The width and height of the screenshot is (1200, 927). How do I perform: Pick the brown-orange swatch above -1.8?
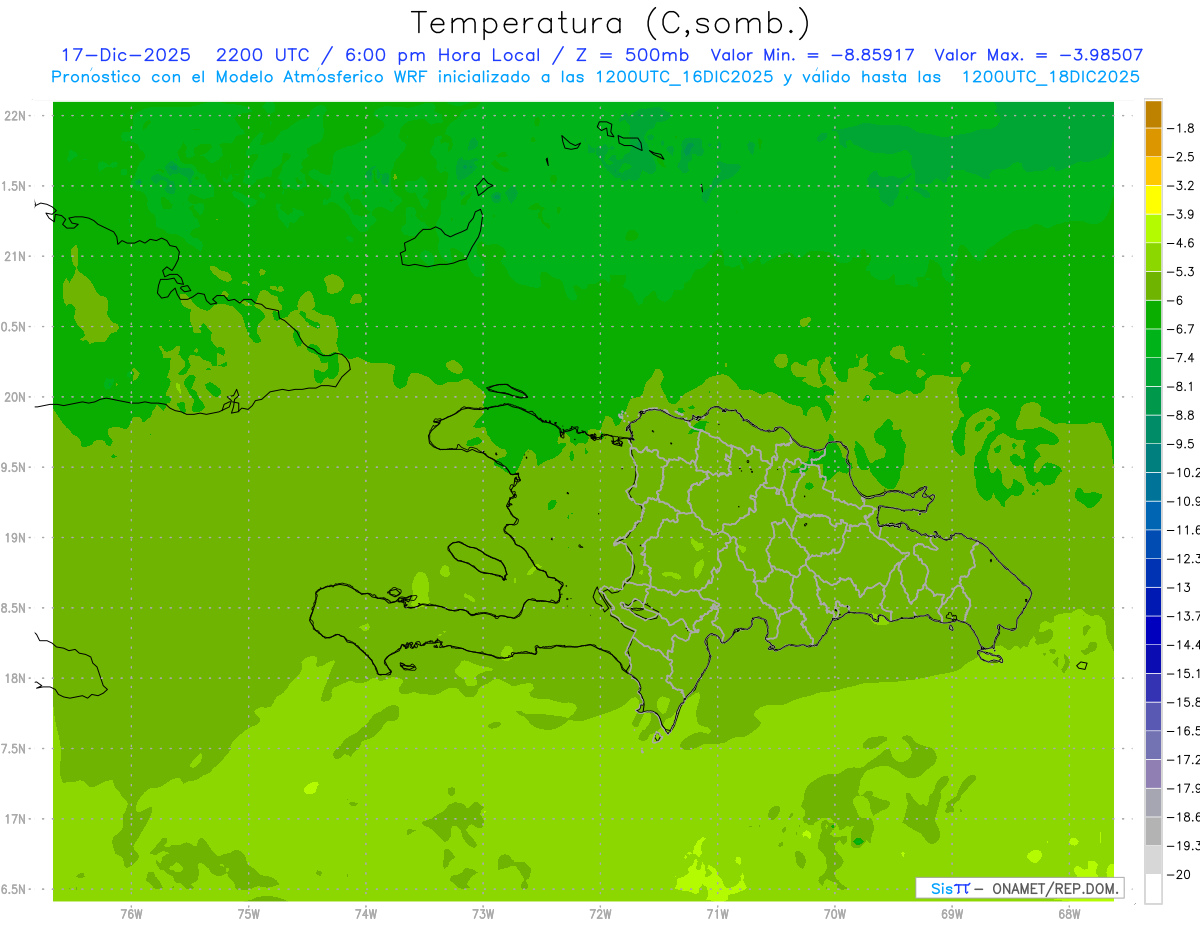click(x=1153, y=114)
